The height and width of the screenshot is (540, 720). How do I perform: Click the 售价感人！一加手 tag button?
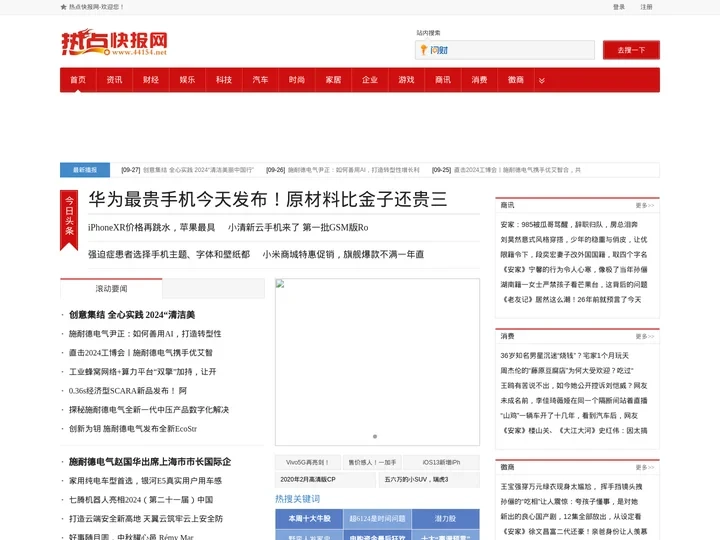(372, 462)
